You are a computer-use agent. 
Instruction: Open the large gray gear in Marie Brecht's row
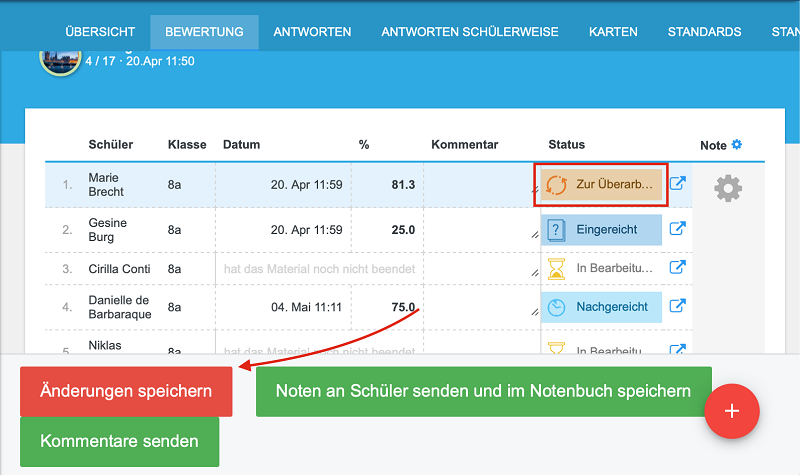point(728,188)
